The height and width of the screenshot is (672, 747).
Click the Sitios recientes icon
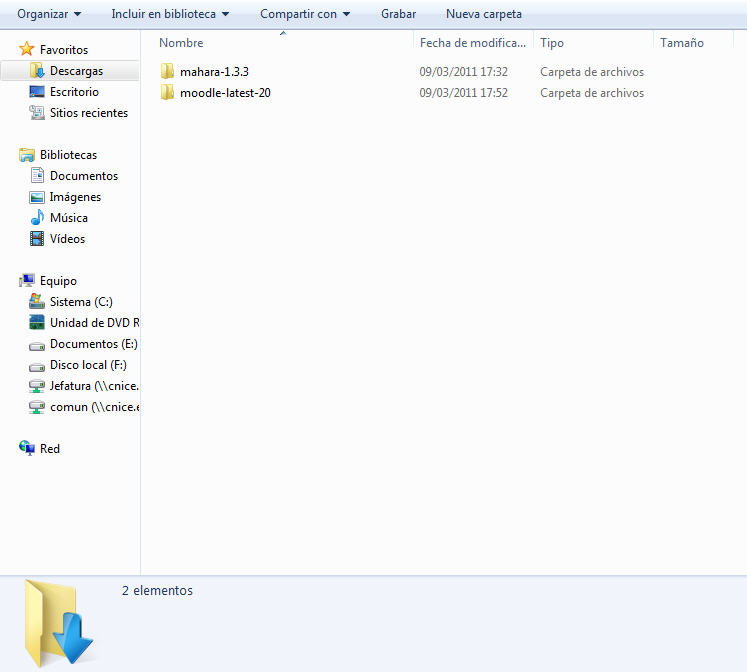click(x=37, y=113)
